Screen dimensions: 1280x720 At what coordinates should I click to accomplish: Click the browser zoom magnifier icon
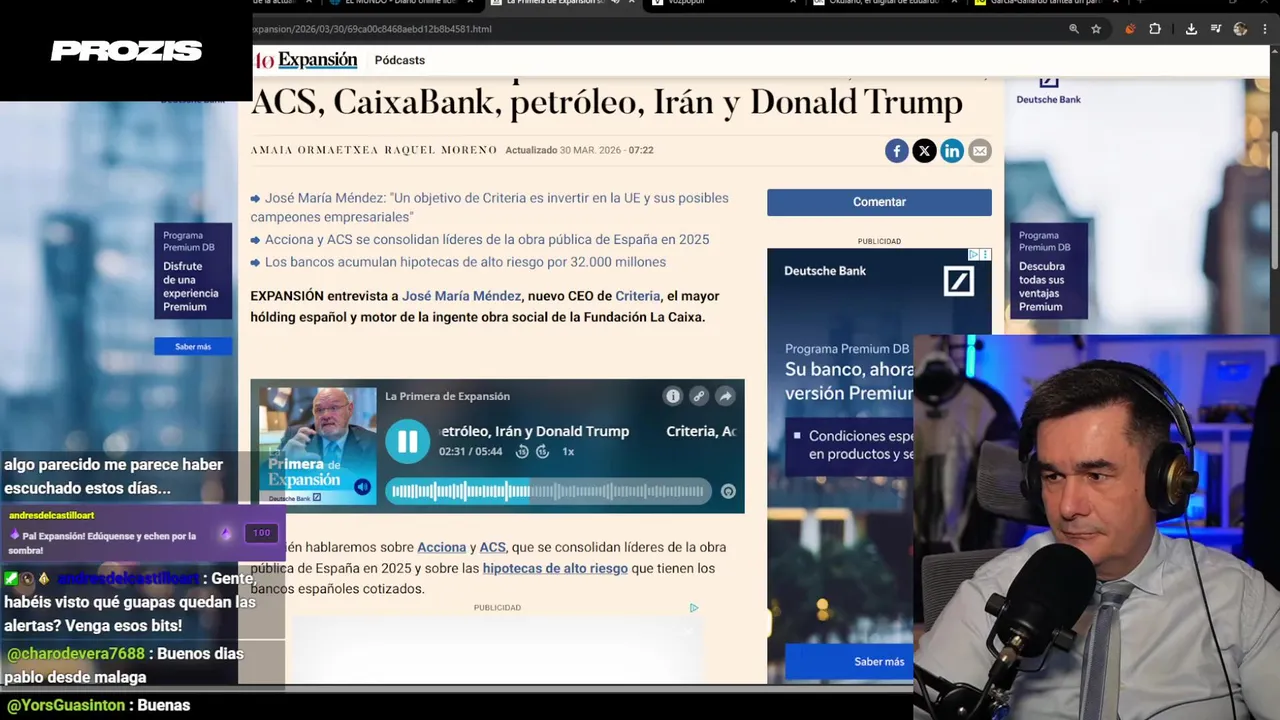pyautogui.click(x=1074, y=29)
